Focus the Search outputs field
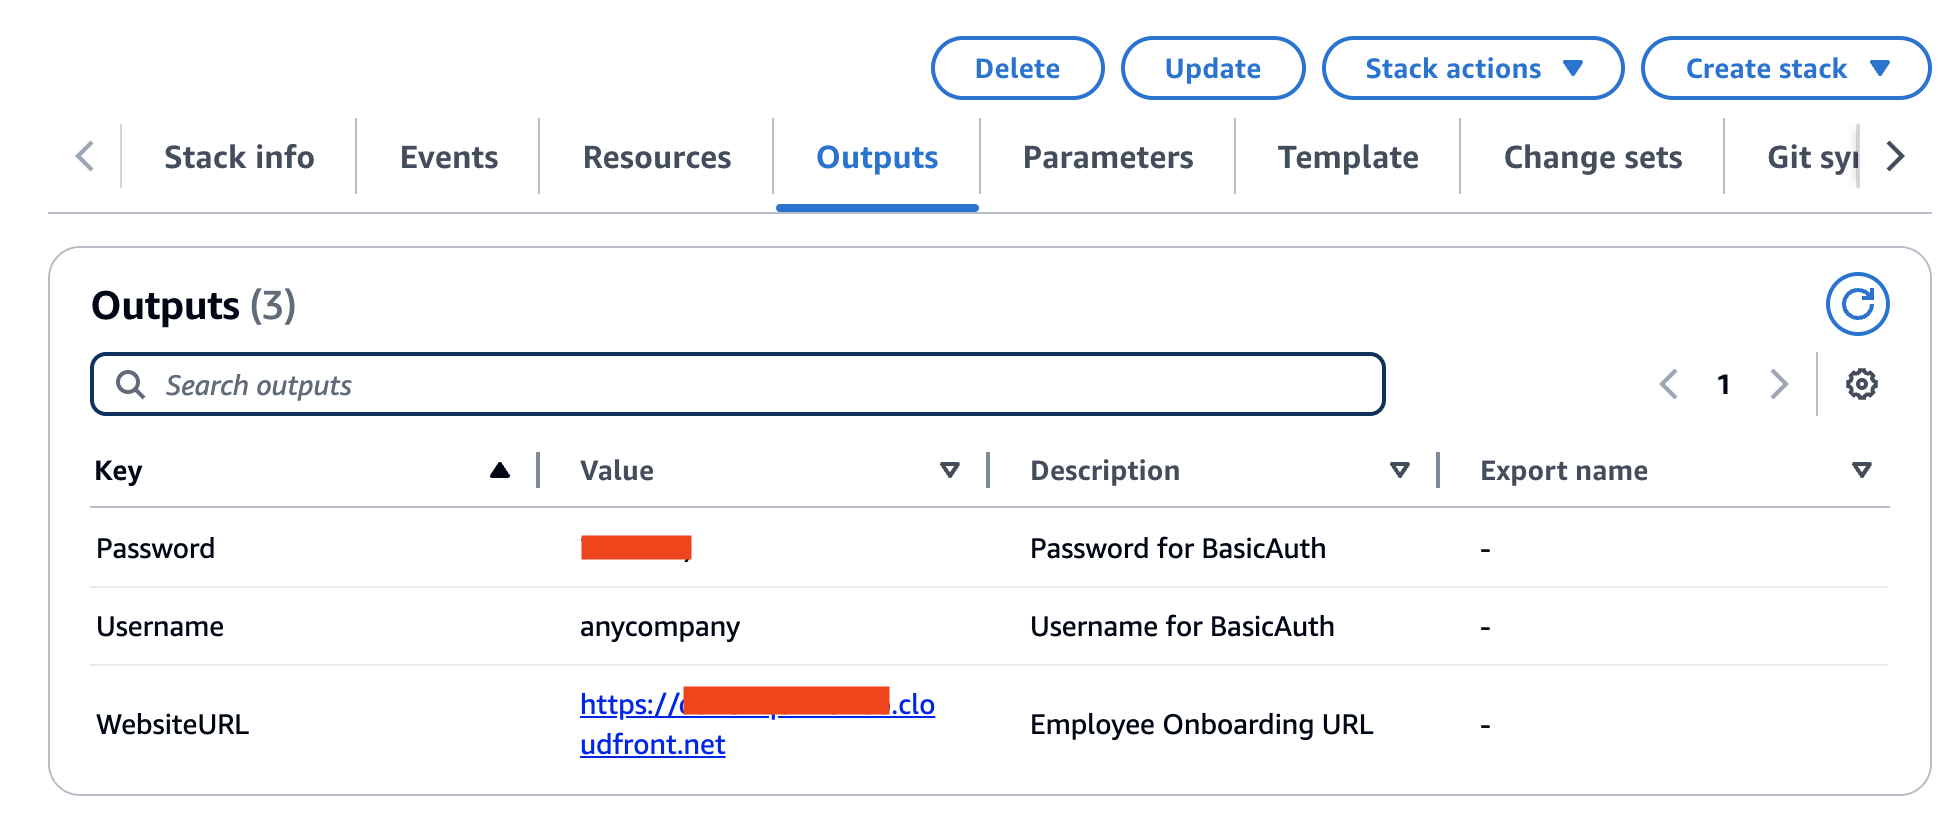1944x822 pixels. tap(737, 384)
